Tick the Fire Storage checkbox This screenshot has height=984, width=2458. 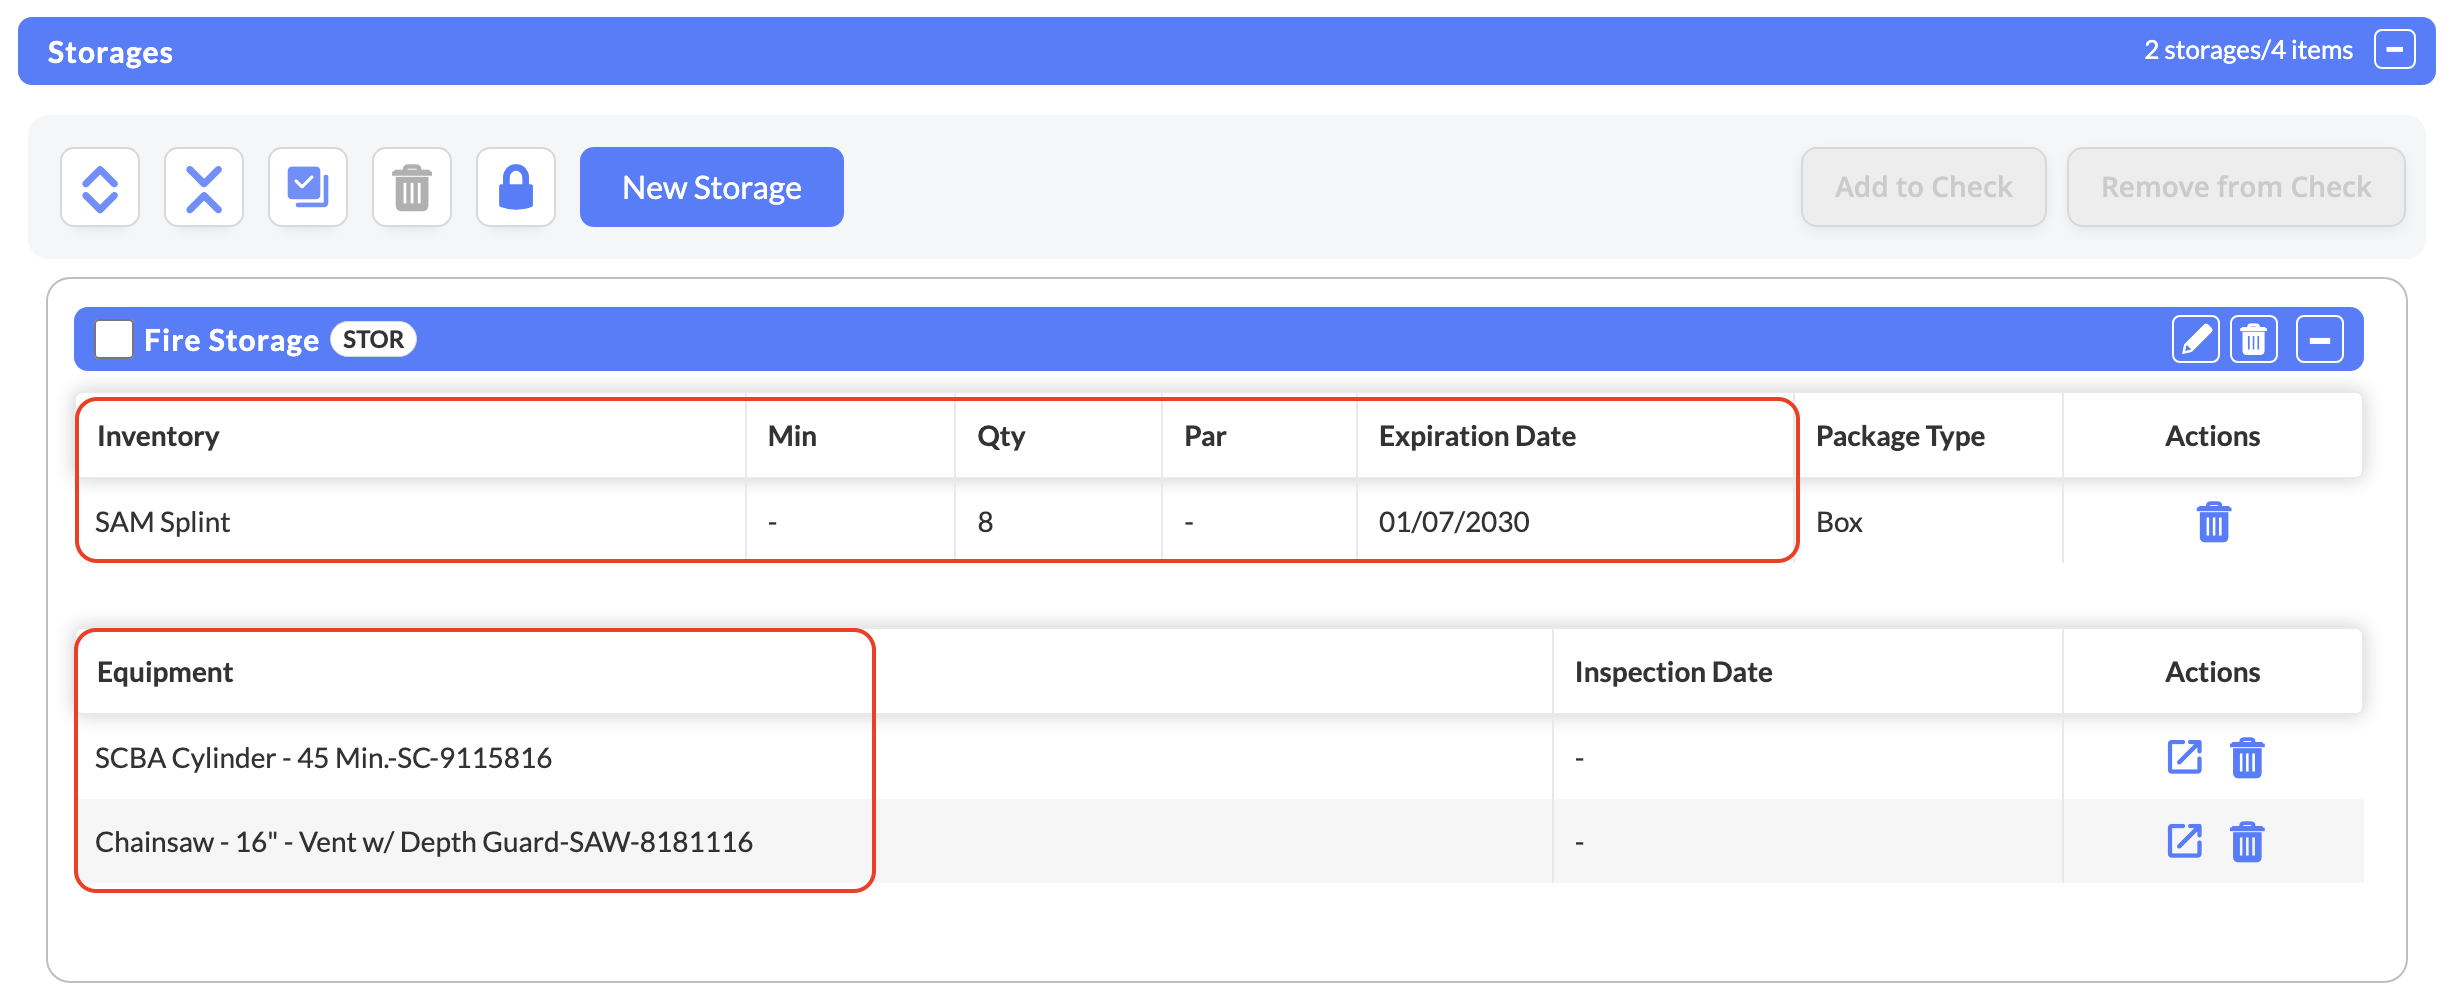114,339
